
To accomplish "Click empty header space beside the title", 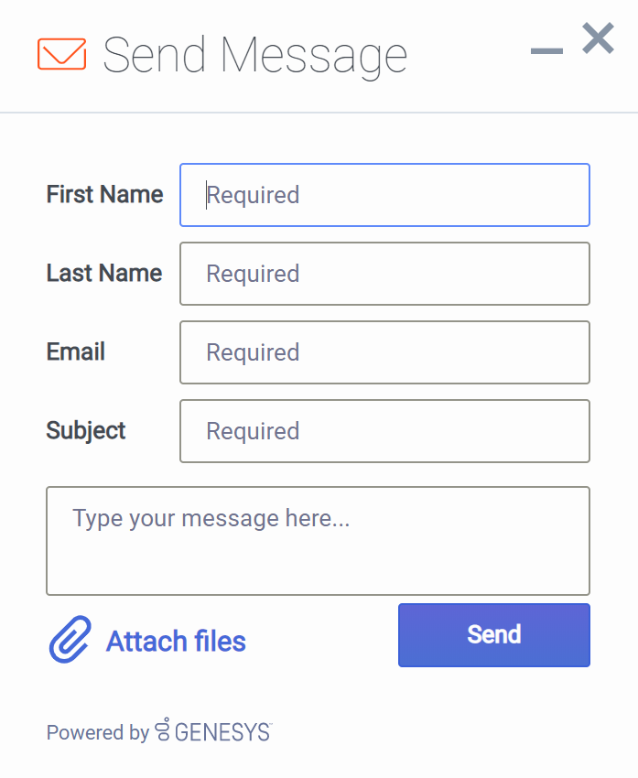I will (x=468, y=55).
